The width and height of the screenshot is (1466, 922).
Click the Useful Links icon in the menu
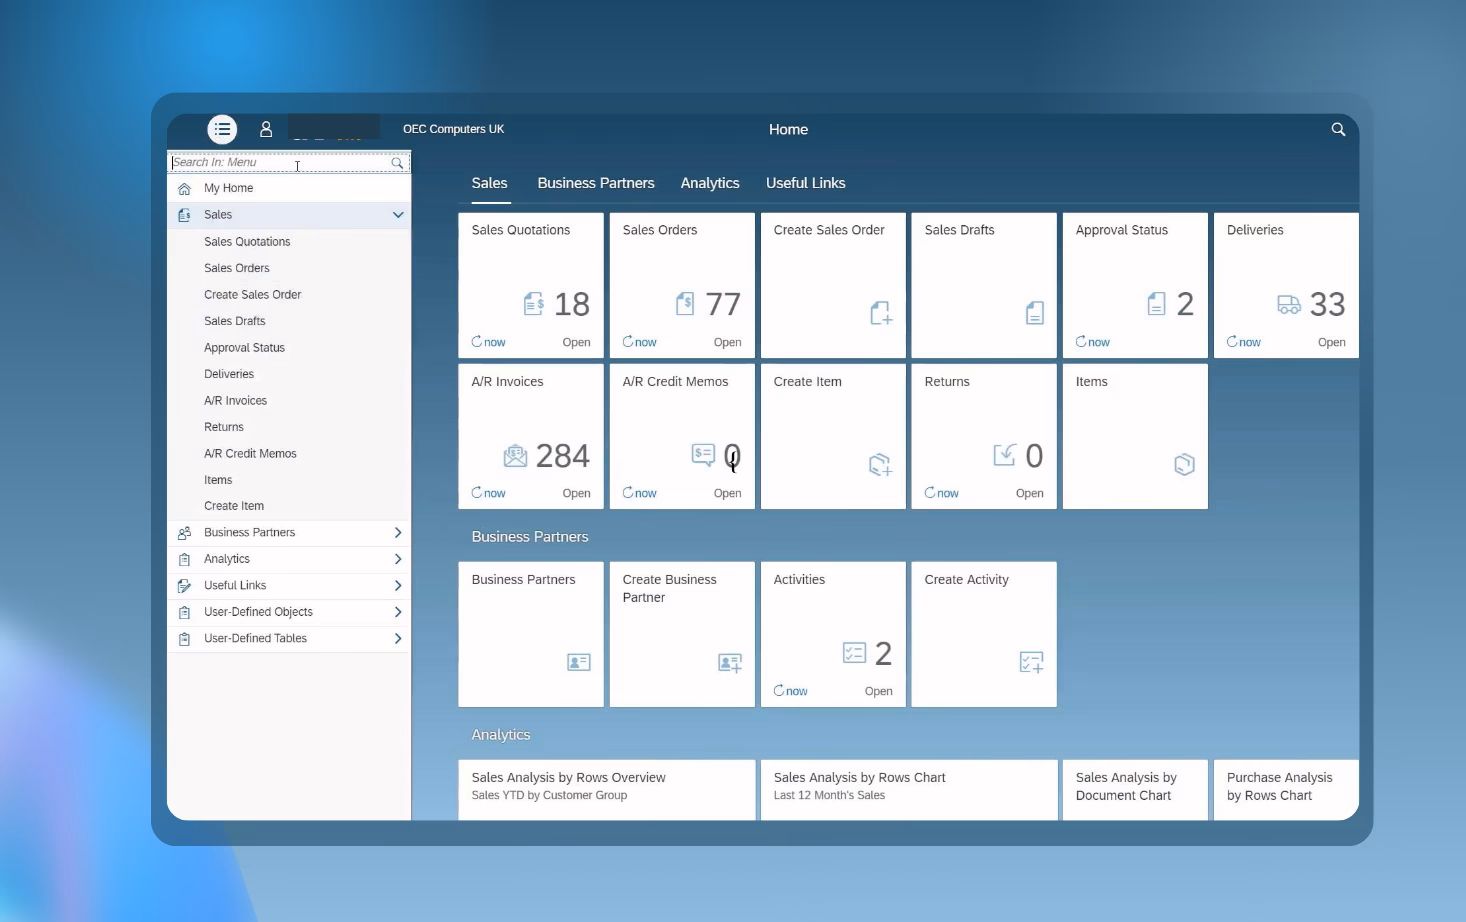(184, 586)
